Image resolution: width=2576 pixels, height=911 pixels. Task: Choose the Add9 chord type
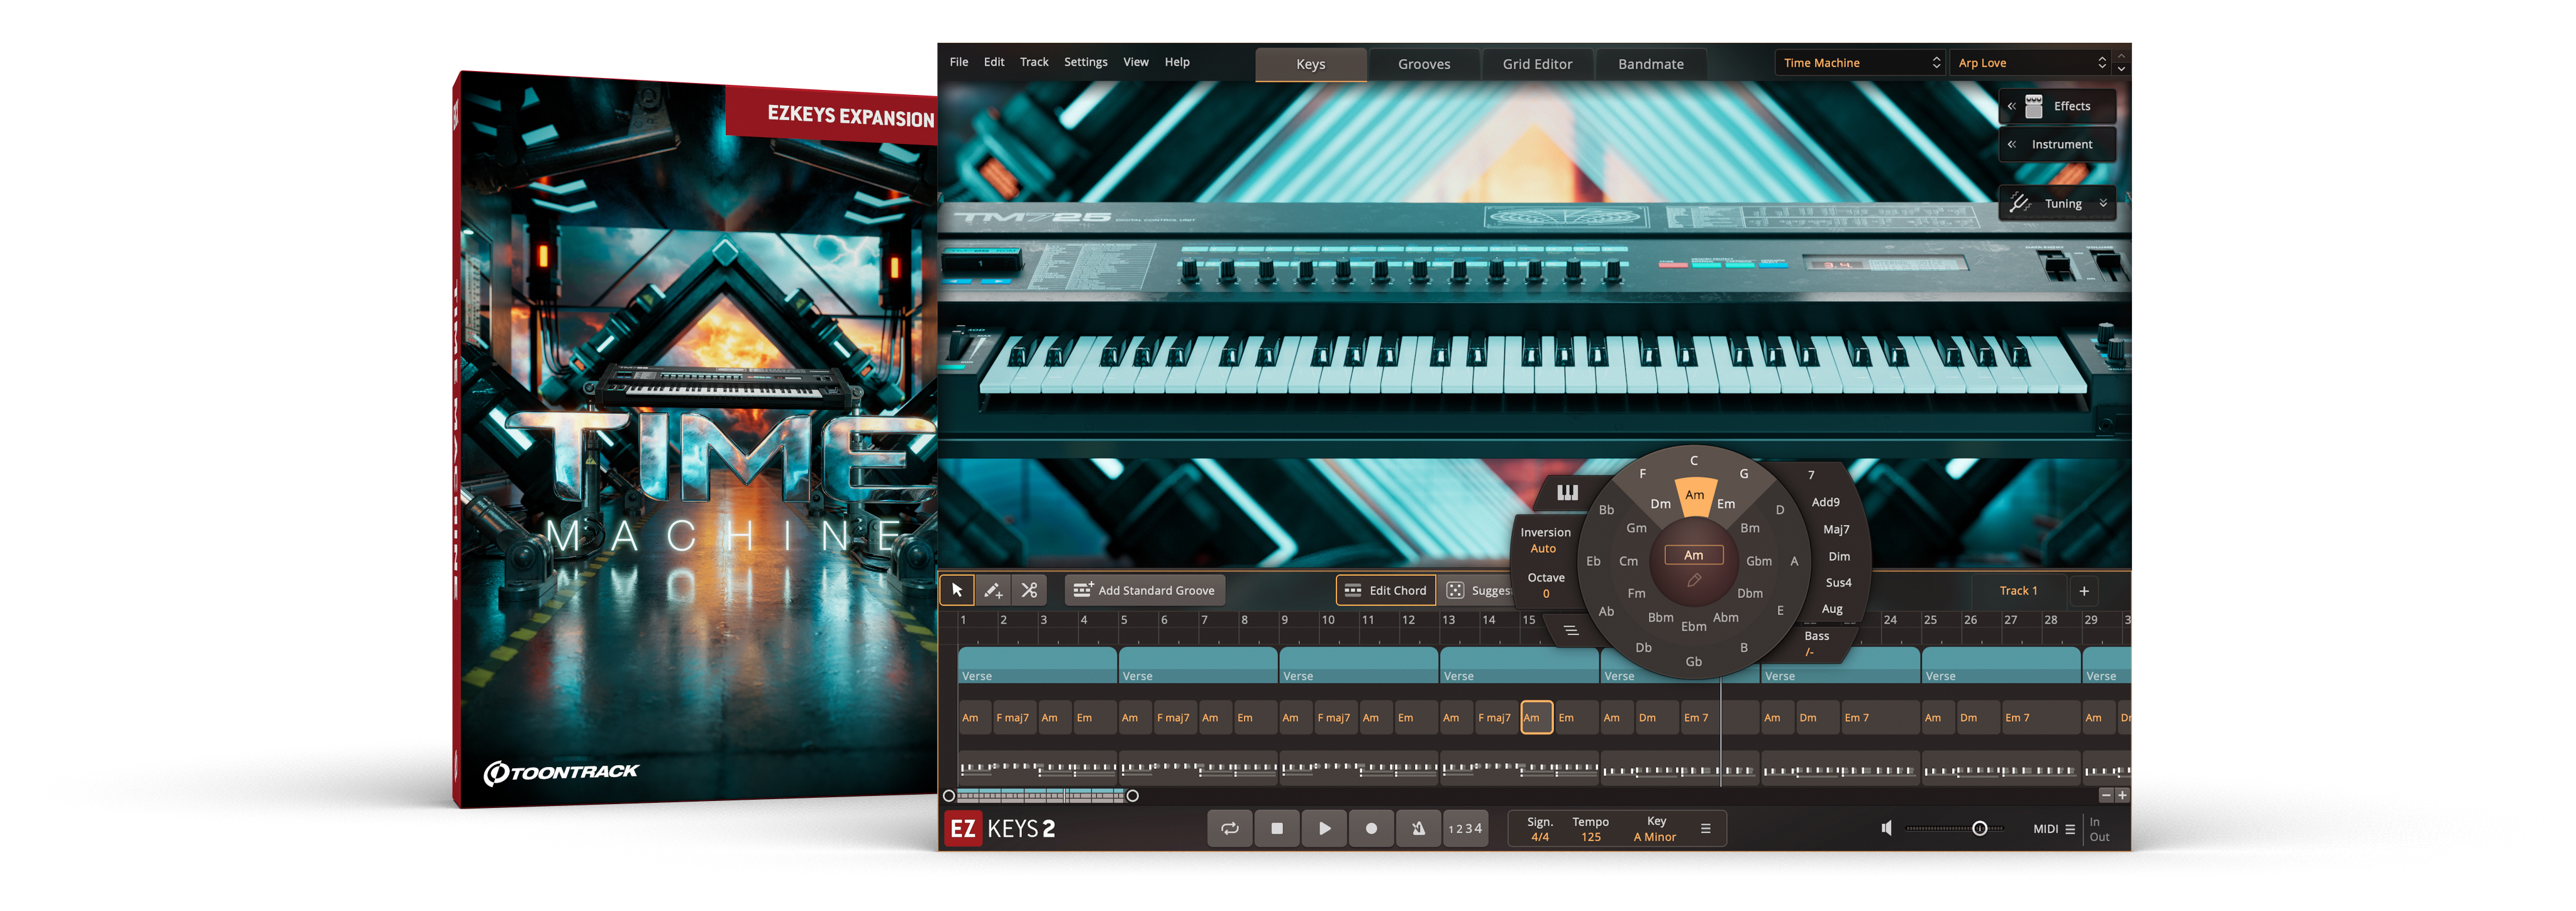tap(1825, 502)
